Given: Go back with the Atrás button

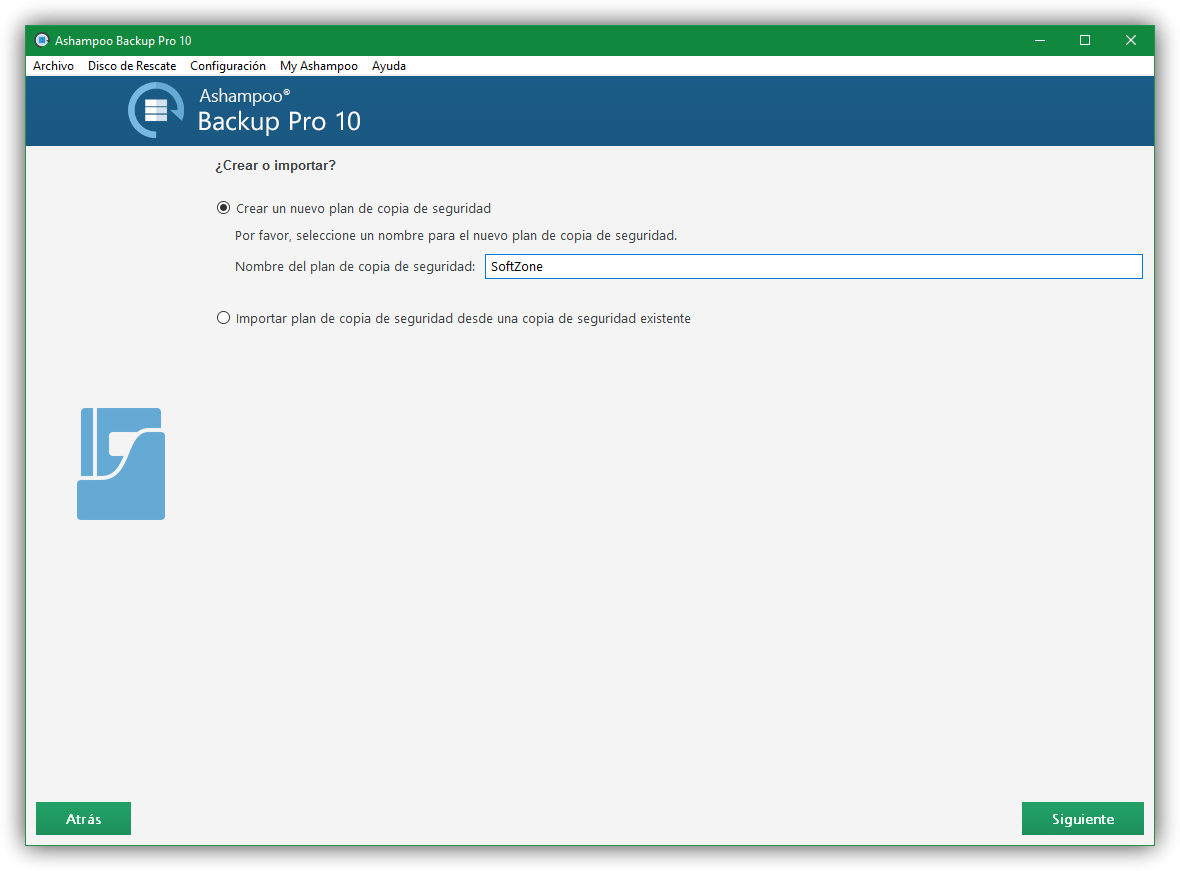Looking at the screenshot, I should (x=84, y=818).
